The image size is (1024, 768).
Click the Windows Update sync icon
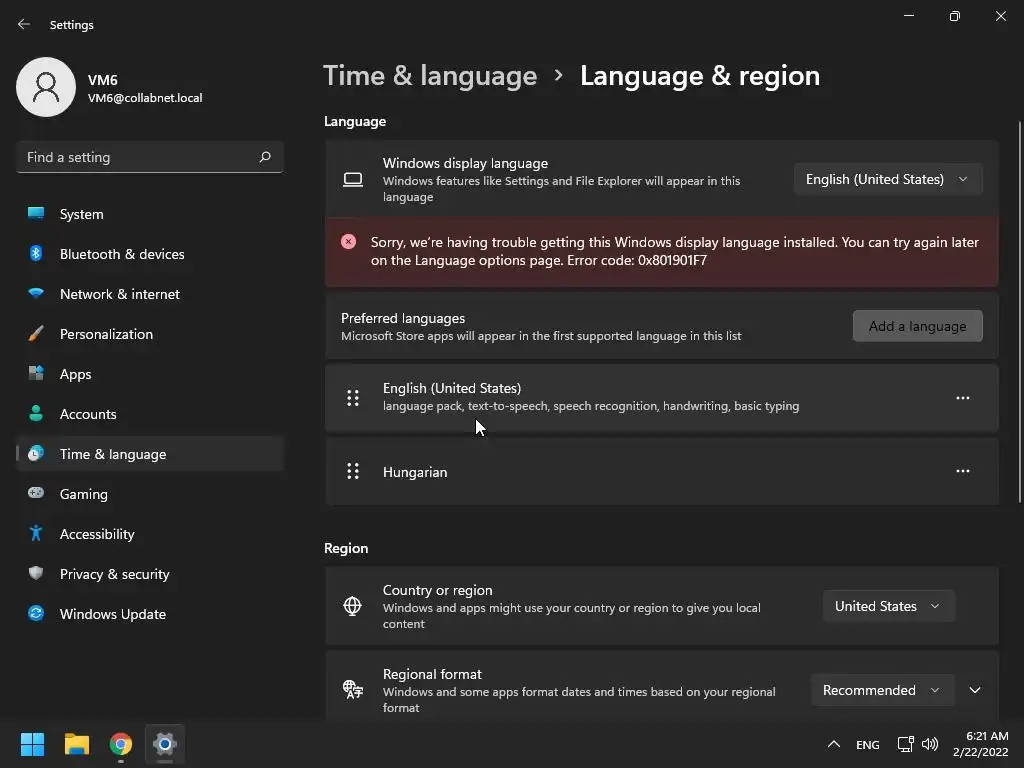click(x=36, y=613)
